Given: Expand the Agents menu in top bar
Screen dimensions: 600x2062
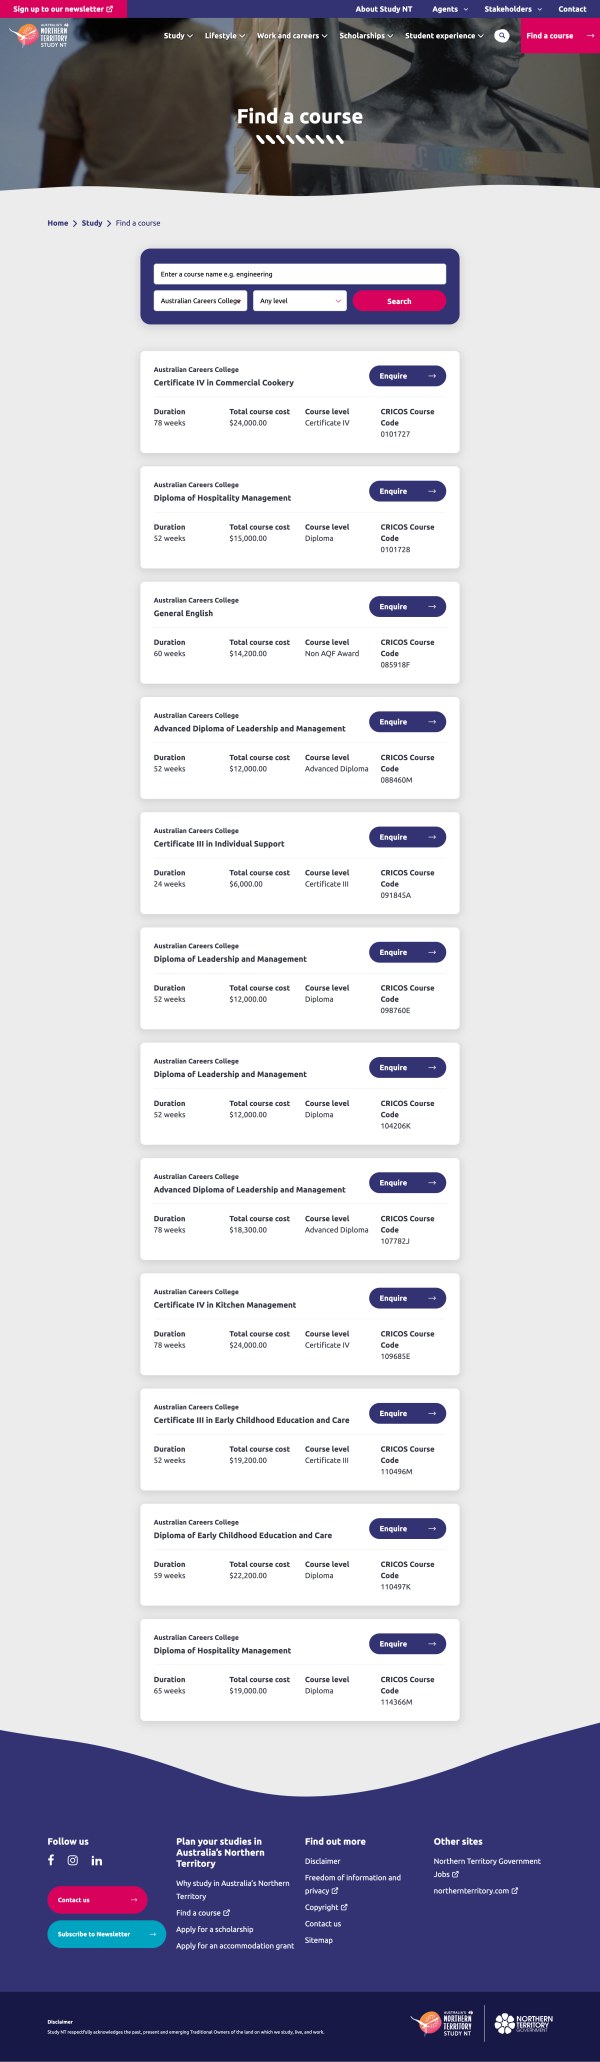Looking at the screenshot, I should click(x=449, y=9).
